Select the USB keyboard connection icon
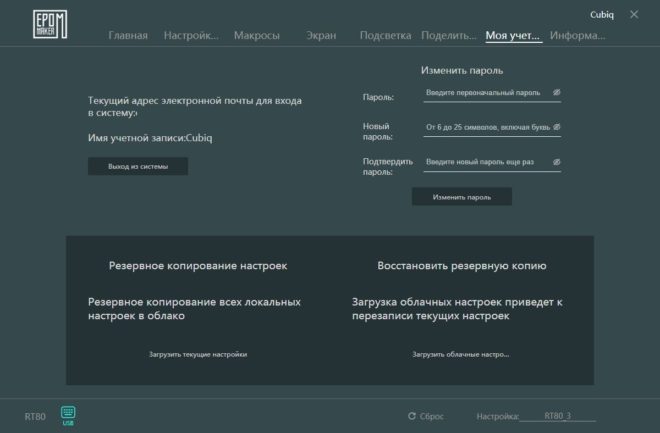The image size is (660, 433). pos(68,415)
